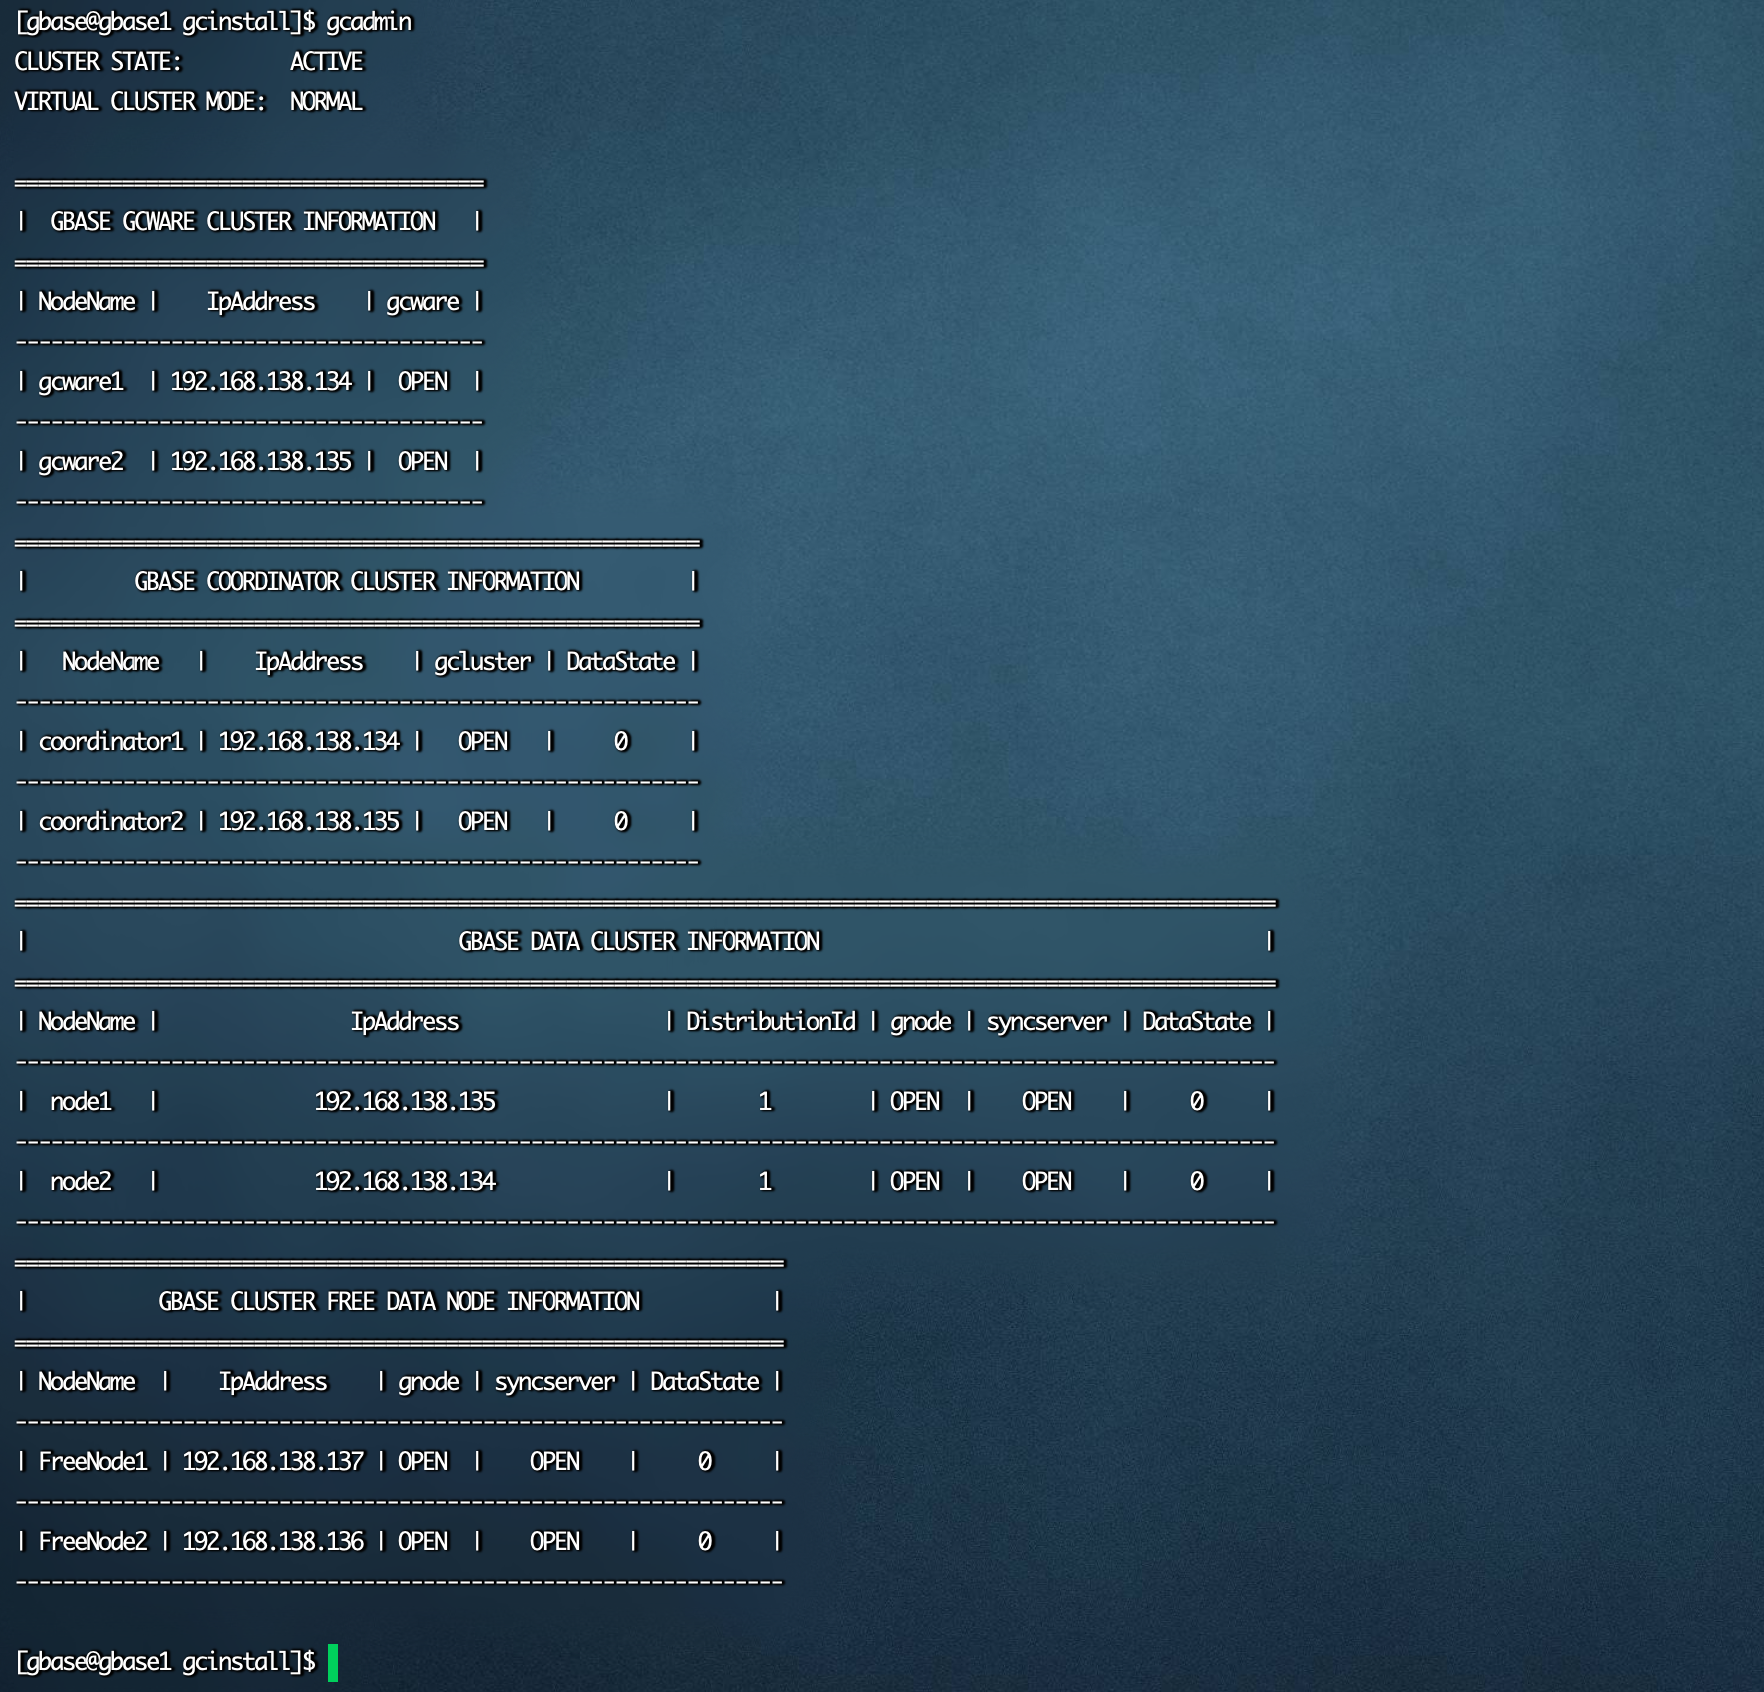
Task: Click the gcware column header
Action: click(423, 302)
